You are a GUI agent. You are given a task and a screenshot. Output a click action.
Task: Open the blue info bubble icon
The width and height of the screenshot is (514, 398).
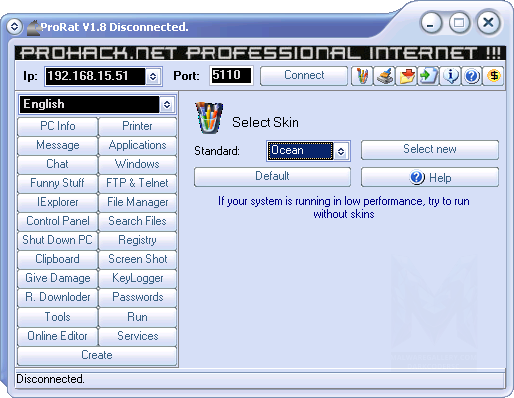click(x=450, y=76)
